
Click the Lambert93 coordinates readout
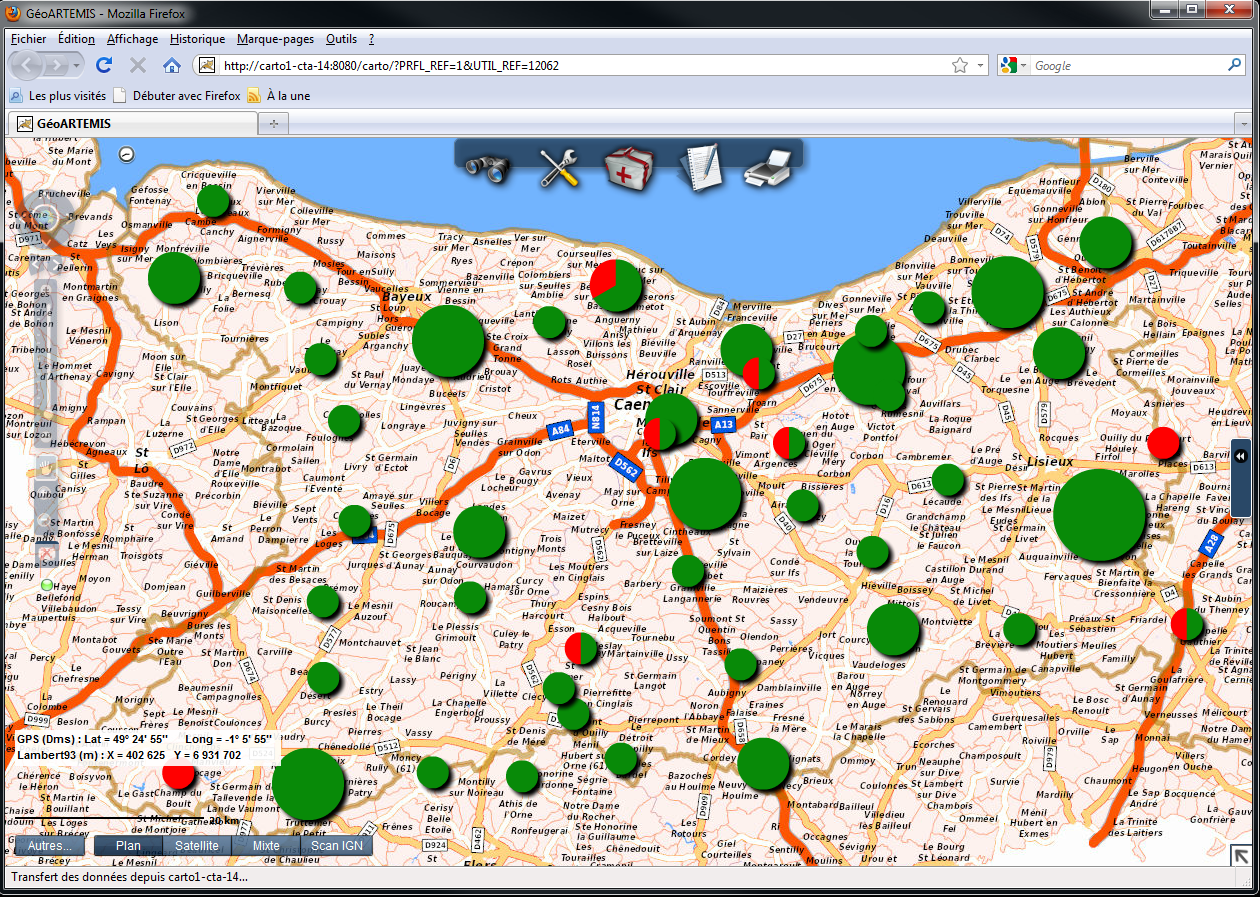pos(129,755)
